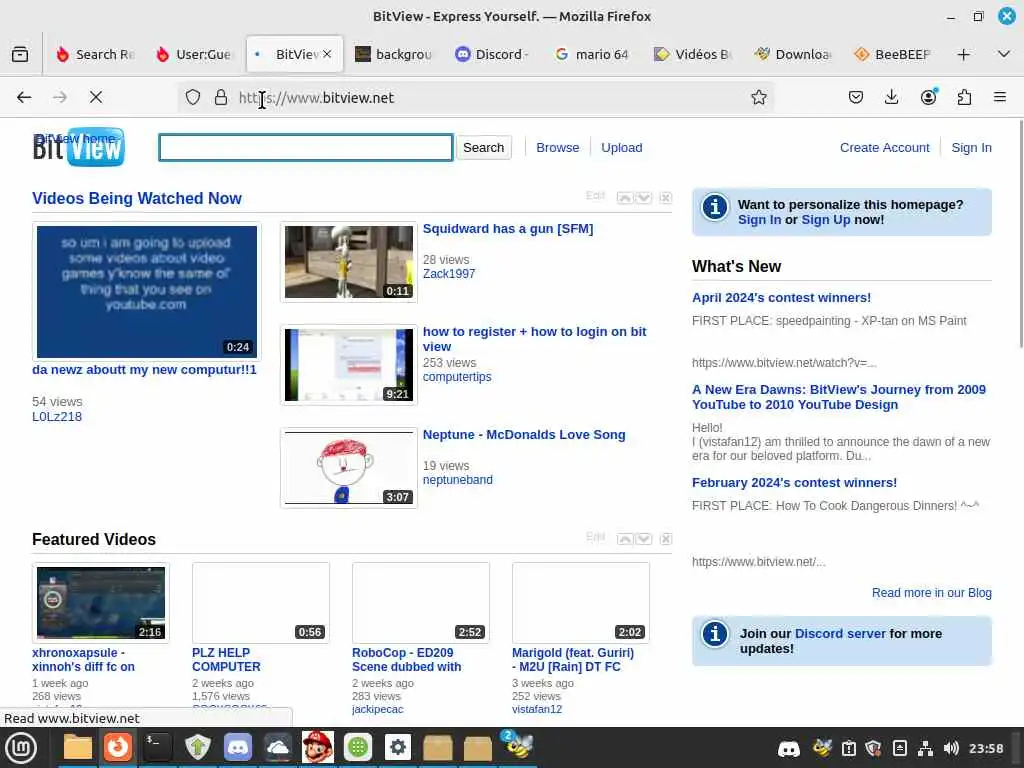Click the Firefox View icon
This screenshot has height=768, width=1024.
click(x=20, y=54)
